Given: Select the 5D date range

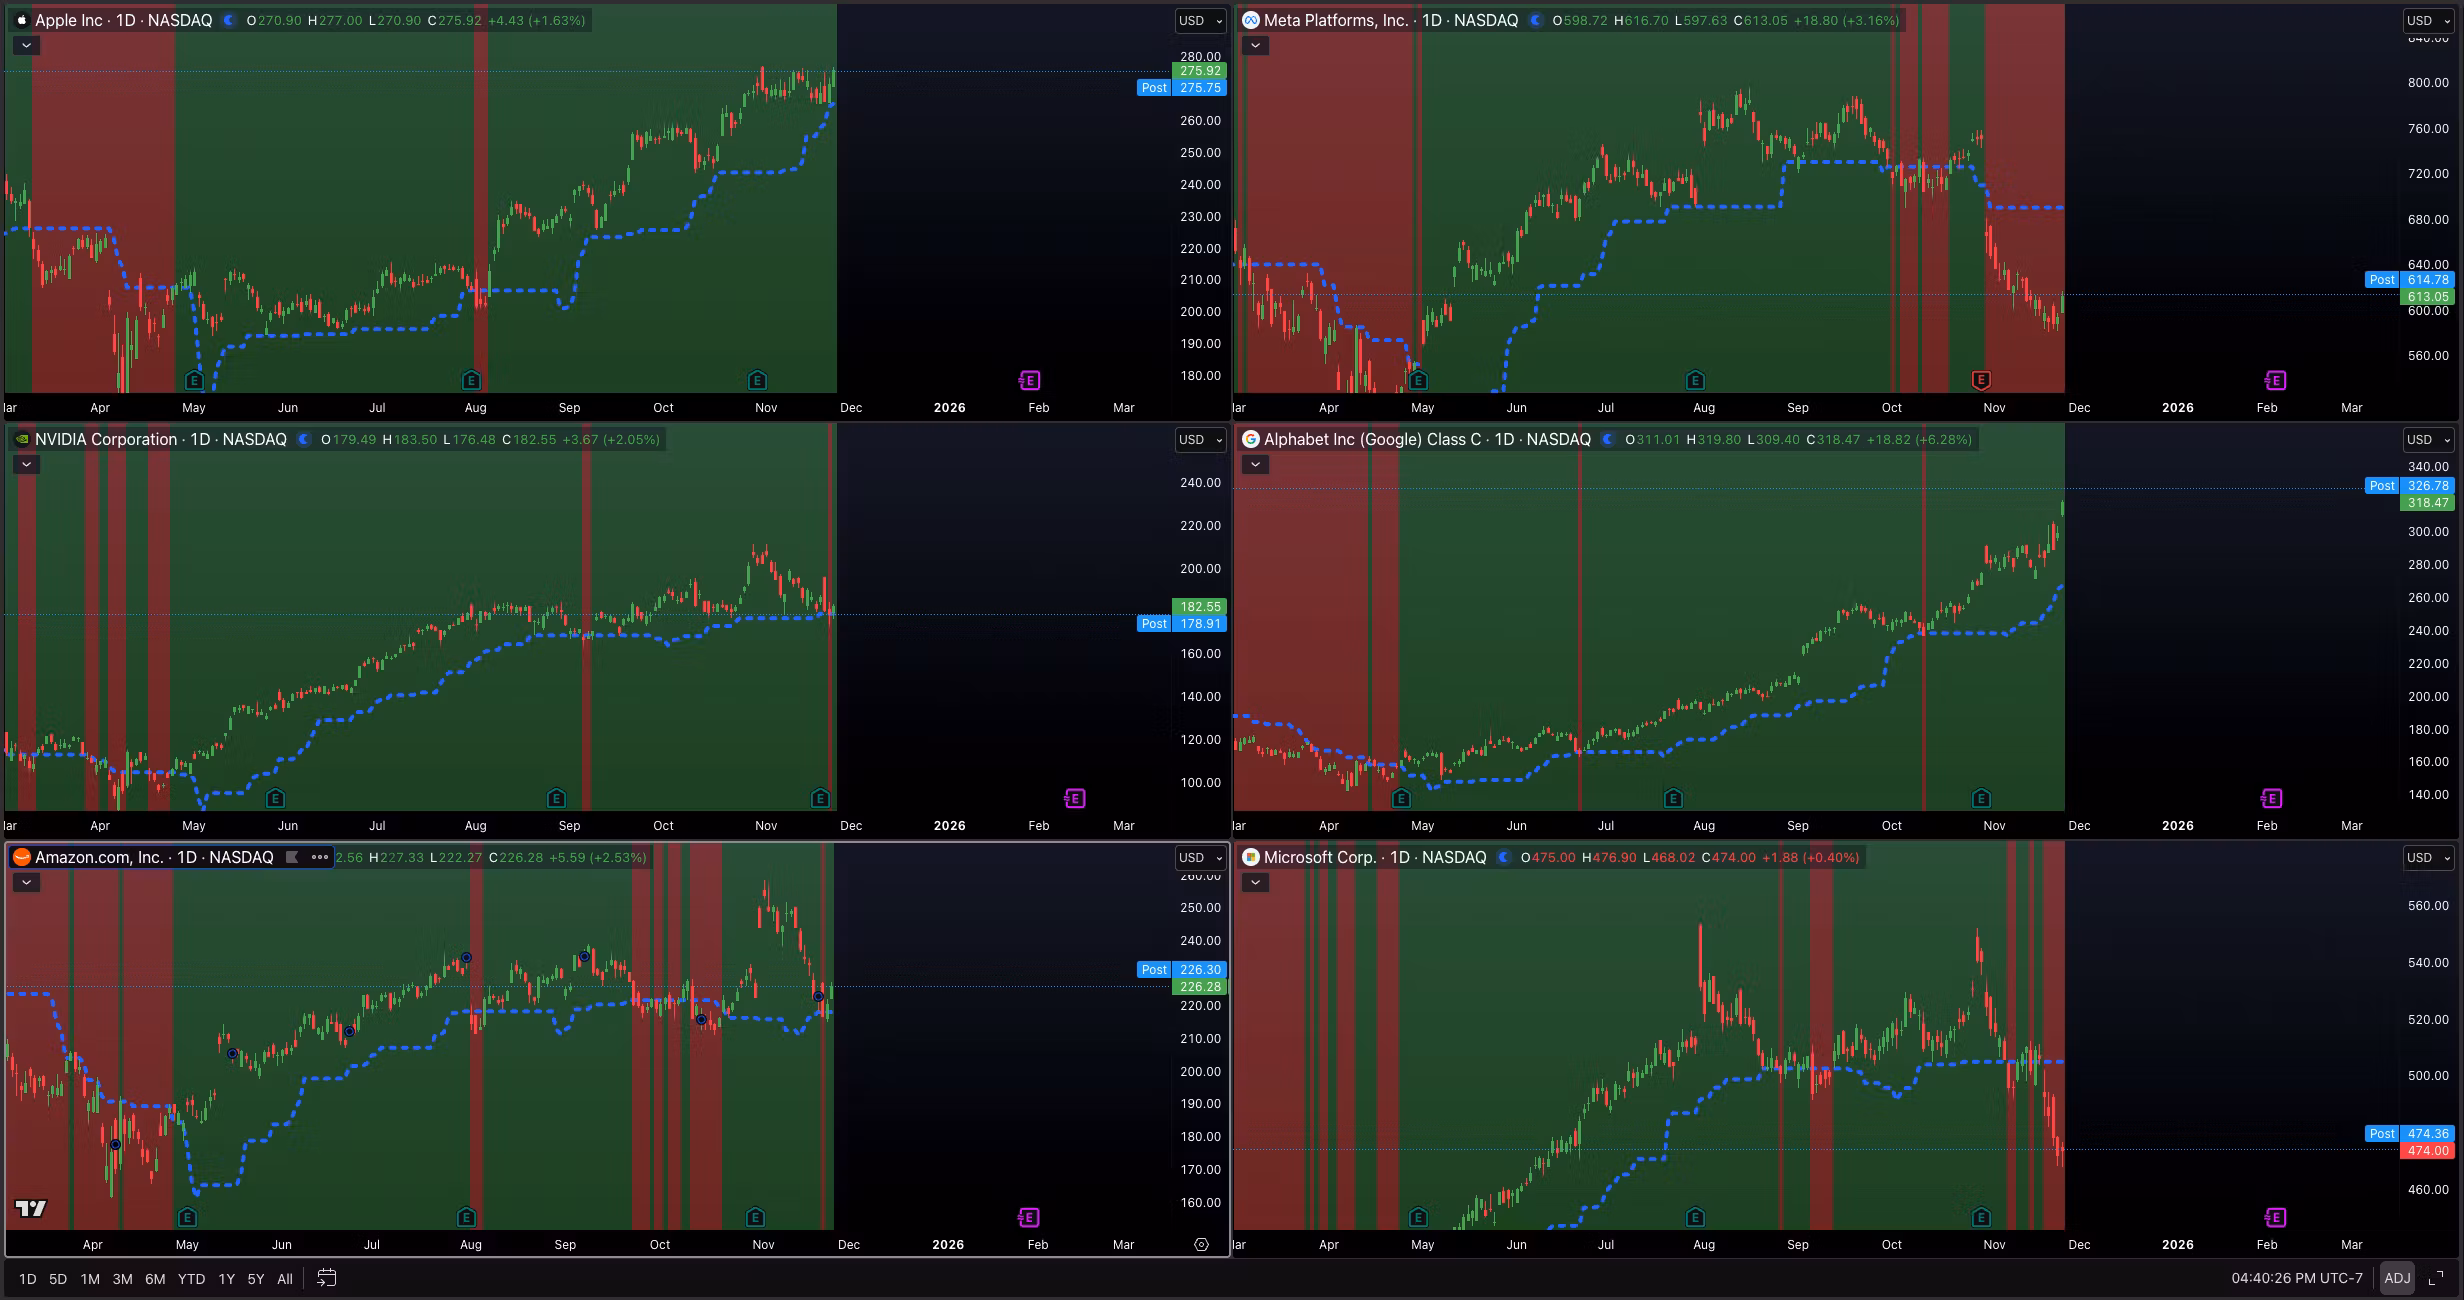Looking at the screenshot, I should click(58, 1278).
